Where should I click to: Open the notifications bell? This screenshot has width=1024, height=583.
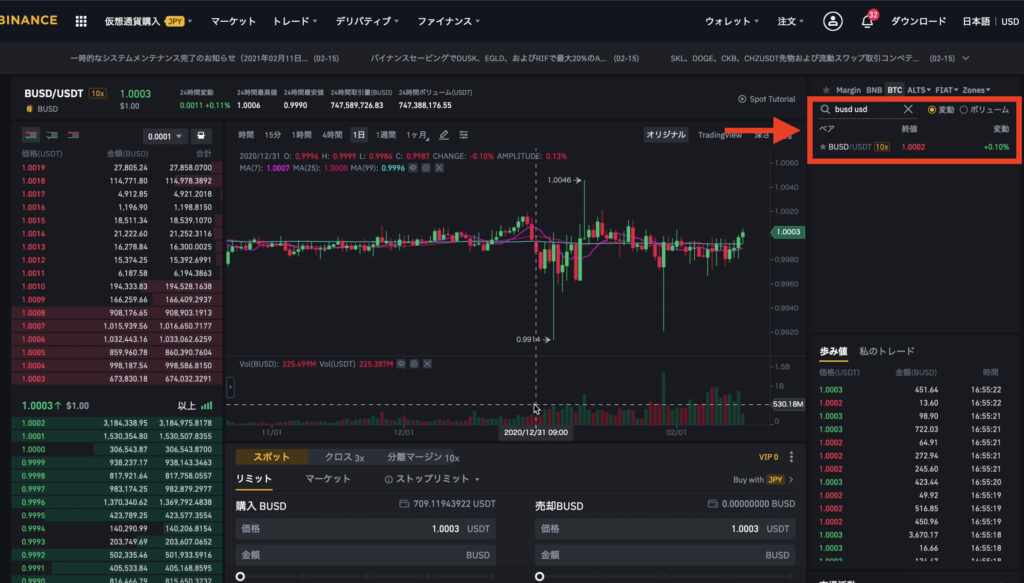867,22
